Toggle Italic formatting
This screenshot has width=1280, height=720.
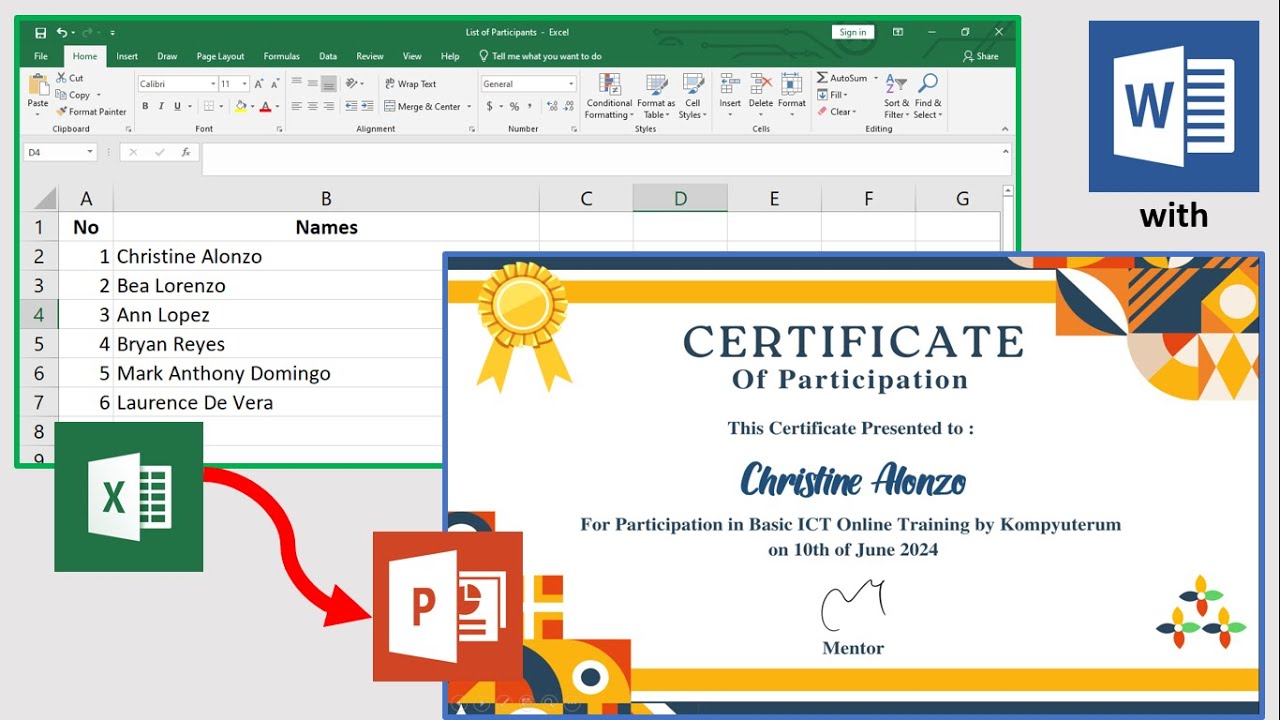[161, 106]
